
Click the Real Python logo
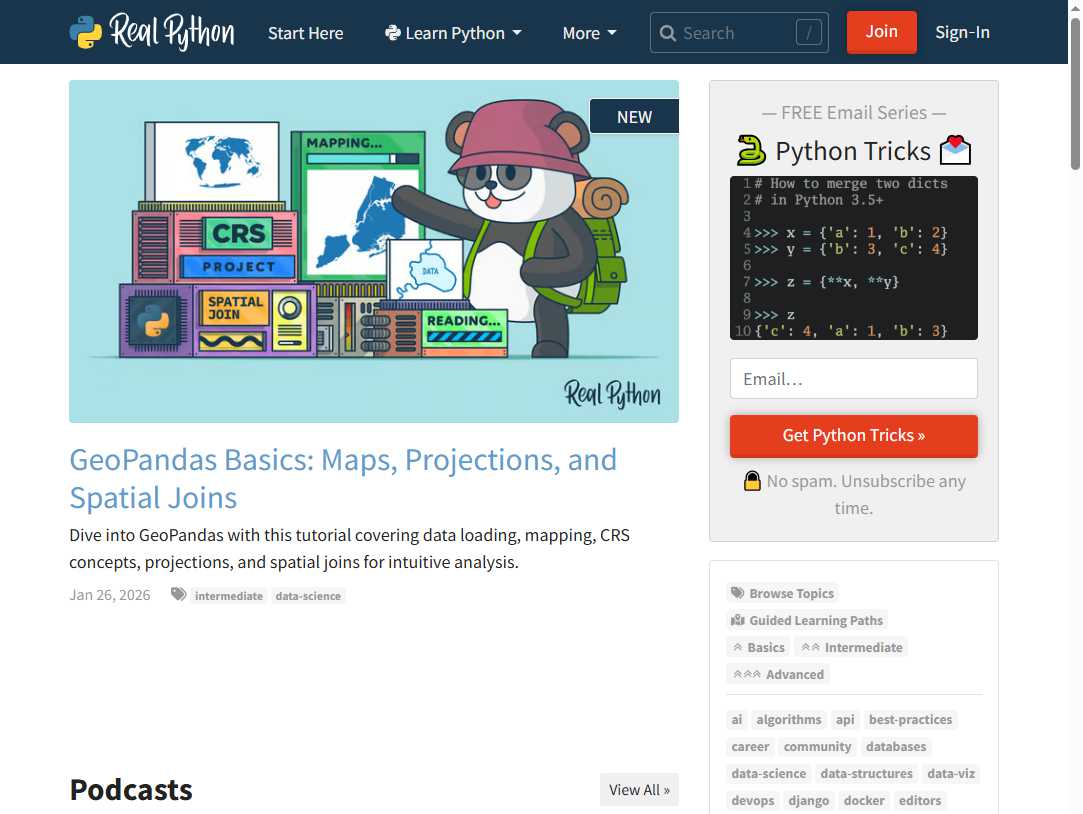tap(152, 32)
